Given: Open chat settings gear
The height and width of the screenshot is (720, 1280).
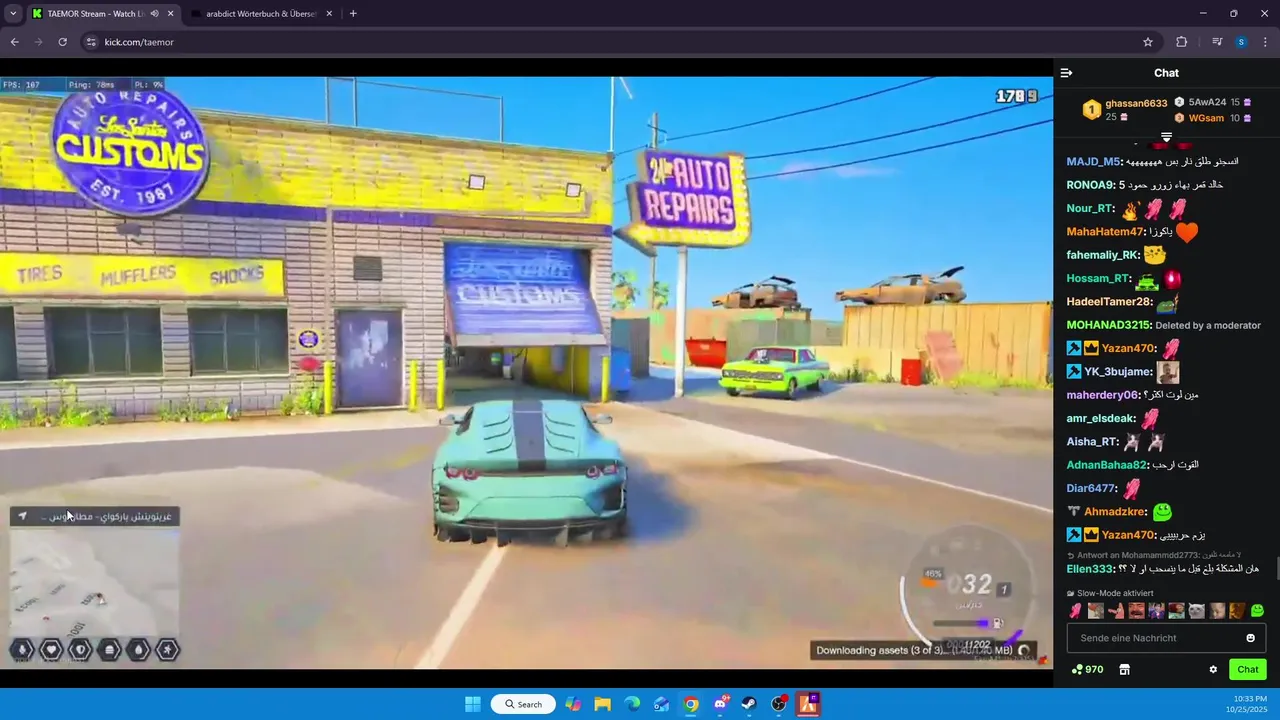Looking at the screenshot, I should [1213, 669].
